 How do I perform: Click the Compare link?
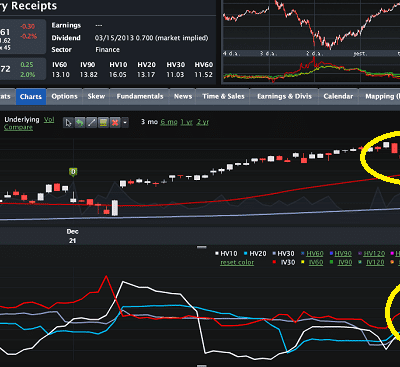click(x=18, y=127)
